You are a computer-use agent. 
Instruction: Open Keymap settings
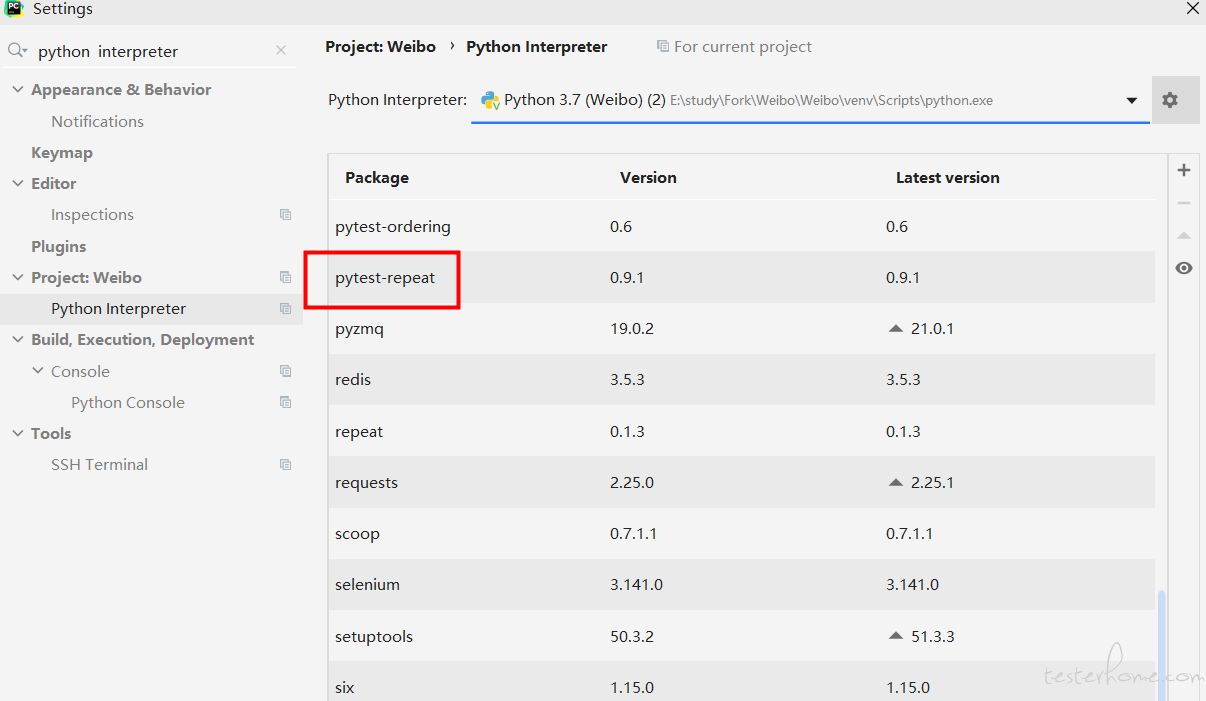tap(61, 153)
